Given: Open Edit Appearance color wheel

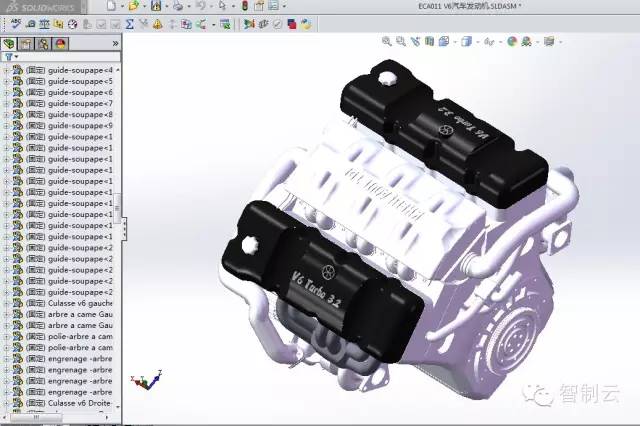Looking at the screenshot, I should (512, 41).
